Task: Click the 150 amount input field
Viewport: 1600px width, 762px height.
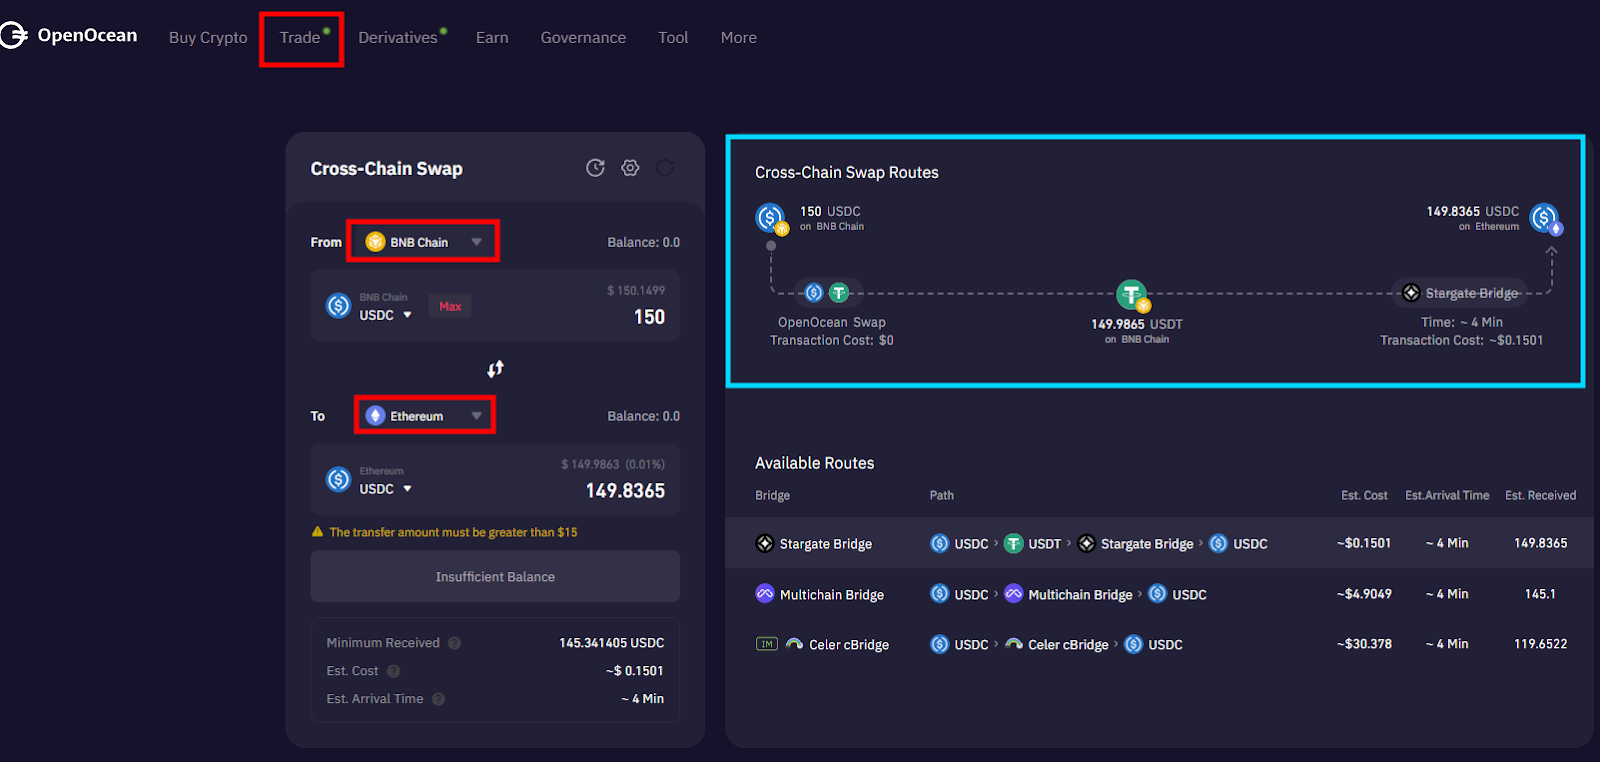Action: pos(649,317)
